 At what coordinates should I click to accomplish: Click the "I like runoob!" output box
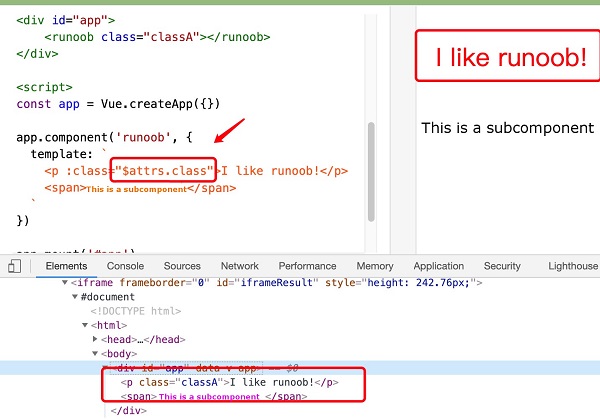click(510, 58)
